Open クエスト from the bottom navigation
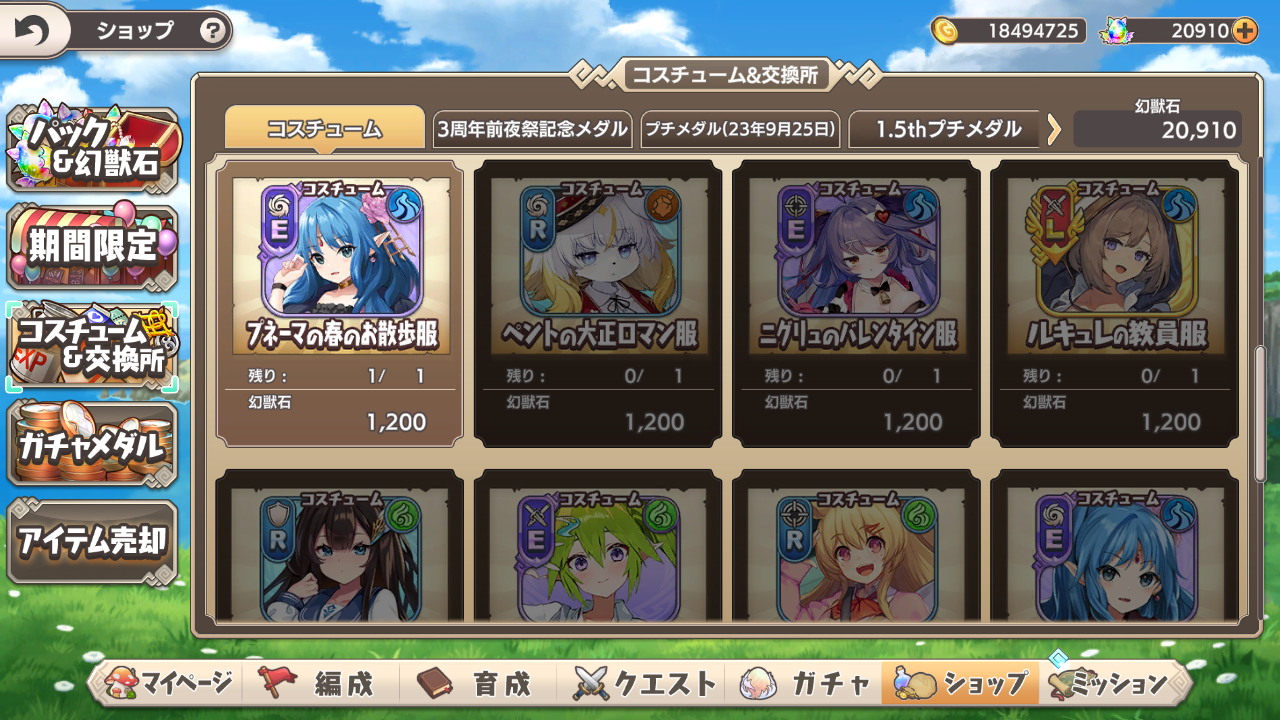The height and width of the screenshot is (720, 1280). click(x=645, y=684)
